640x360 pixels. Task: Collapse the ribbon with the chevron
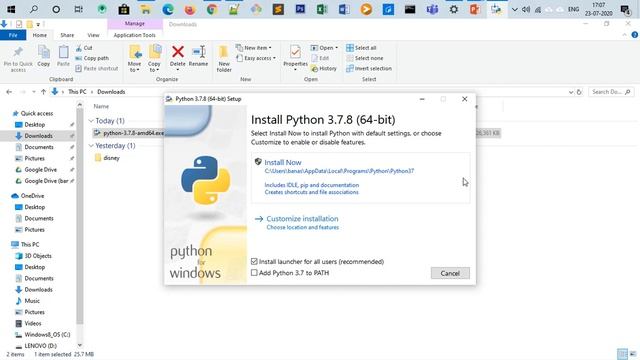[x=624, y=35]
